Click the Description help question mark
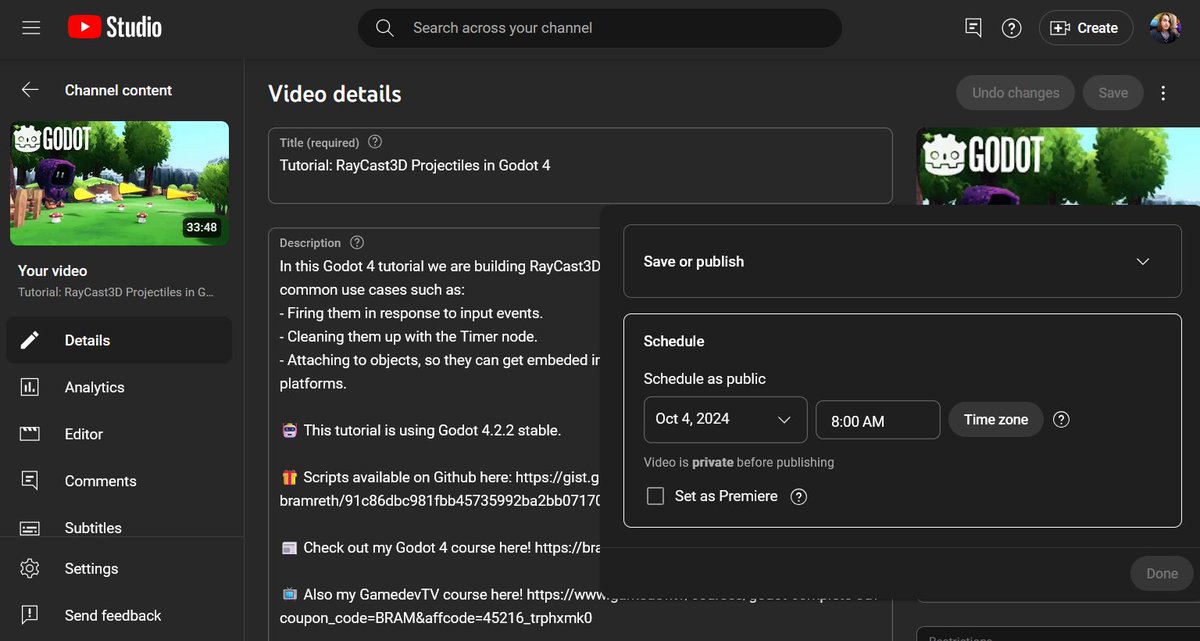The height and width of the screenshot is (641, 1200). click(x=357, y=242)
